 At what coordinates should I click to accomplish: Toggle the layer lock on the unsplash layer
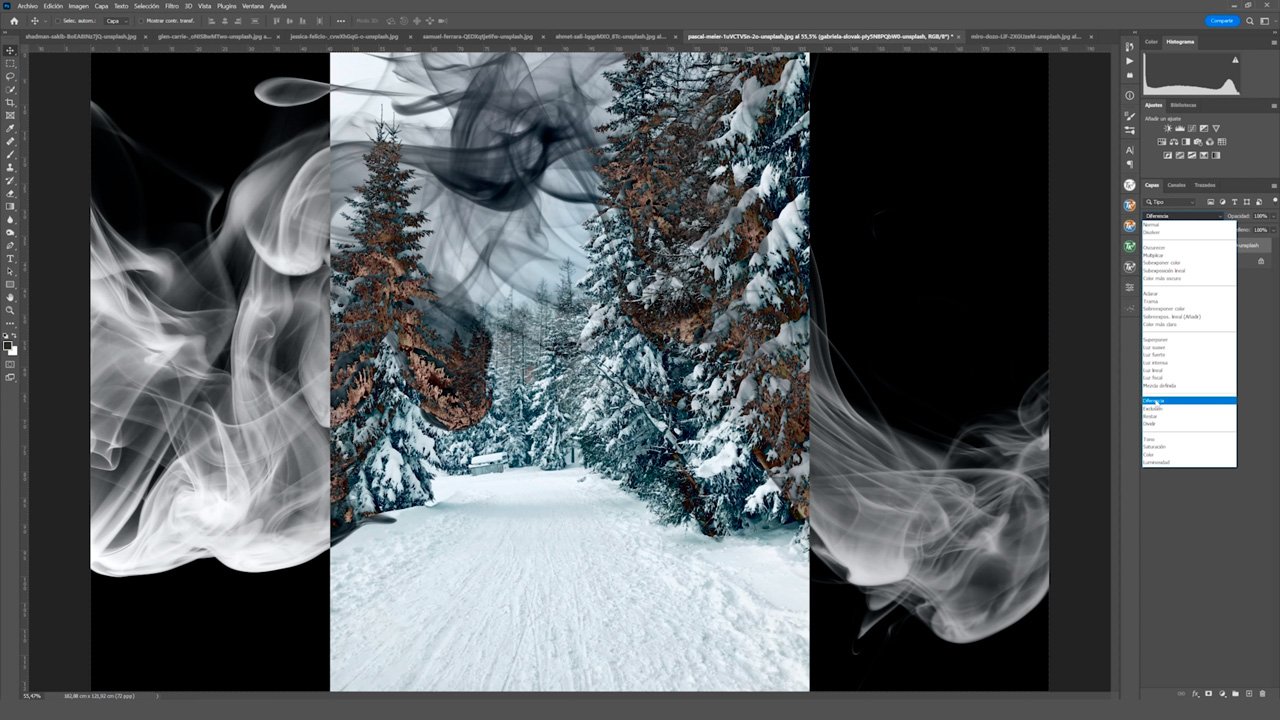[1261, 261]
